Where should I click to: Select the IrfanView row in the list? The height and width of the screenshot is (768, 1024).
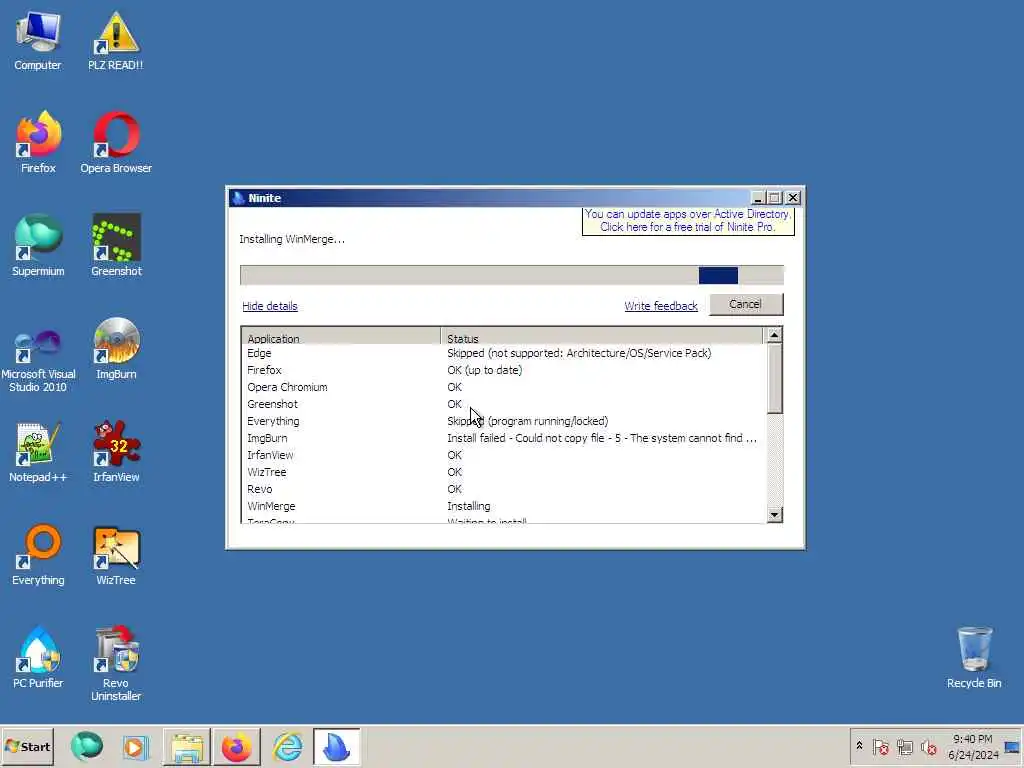tap(503, 455)
